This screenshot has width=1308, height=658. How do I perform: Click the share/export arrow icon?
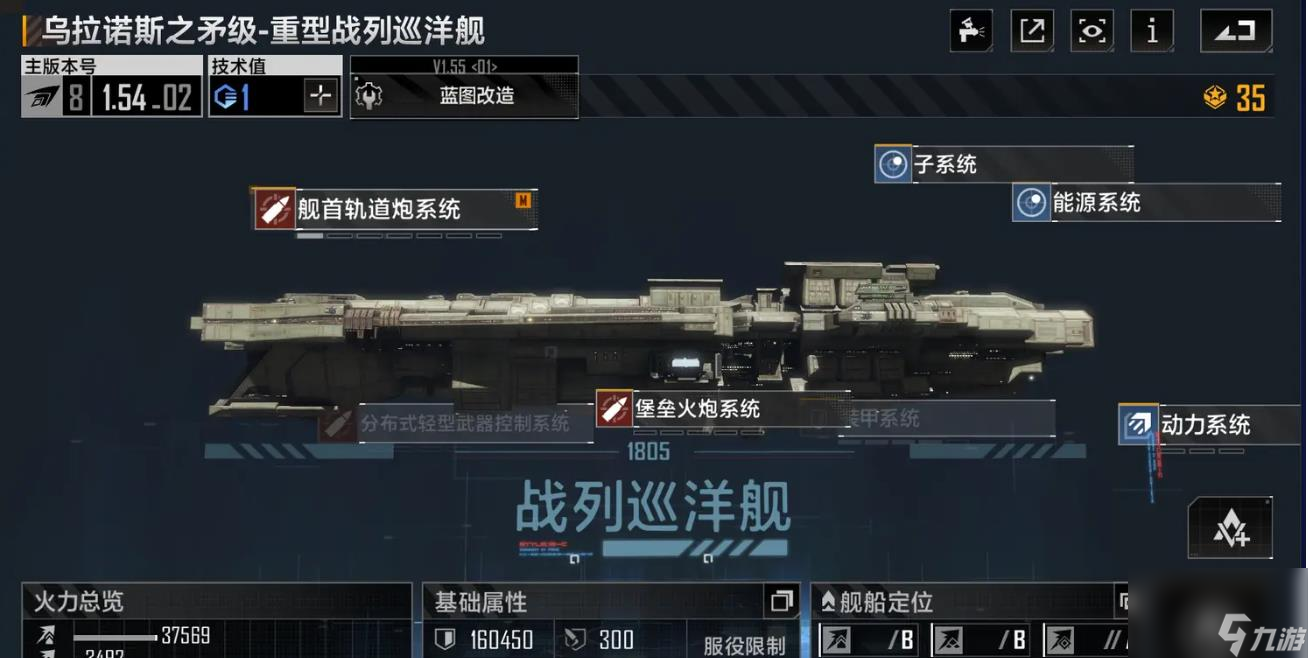click(x=1032, y=30)
